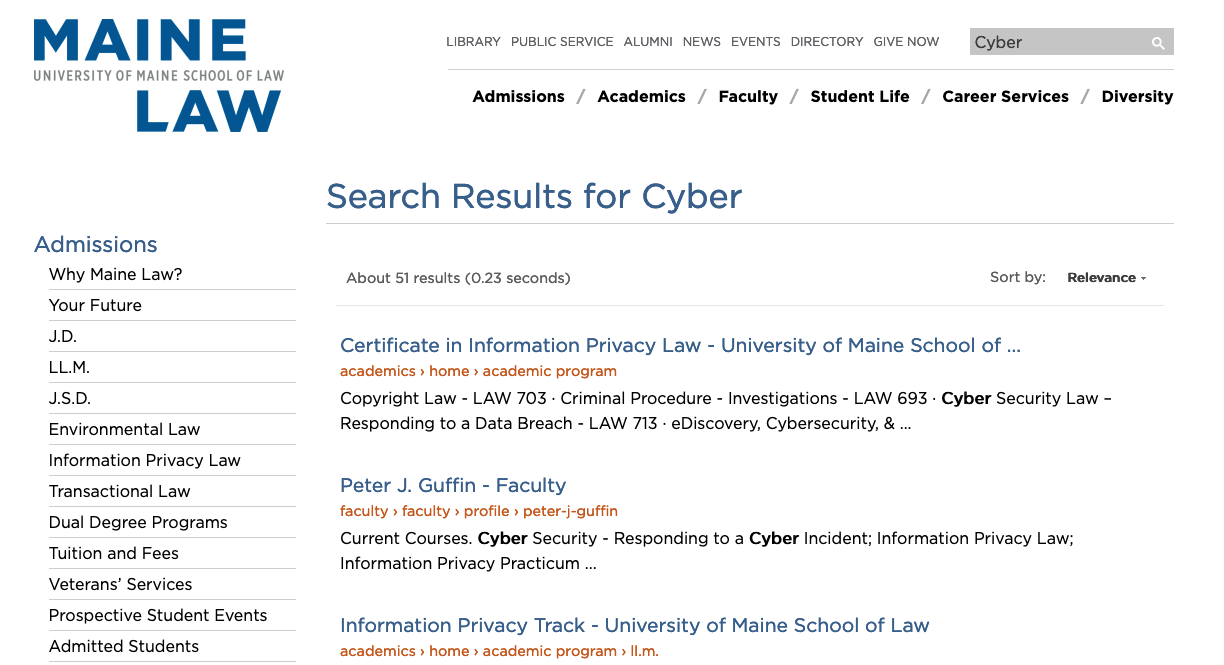Click the 'faculty › faculty › profile › peter-j-guffin' breadcrumb
Image resolution: width=1224 pixels, height=665 pixels.
[x=479, y=511]
